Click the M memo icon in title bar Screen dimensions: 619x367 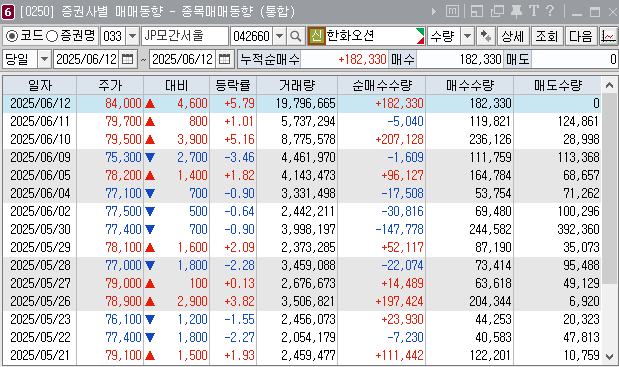[x=452, y=11]
